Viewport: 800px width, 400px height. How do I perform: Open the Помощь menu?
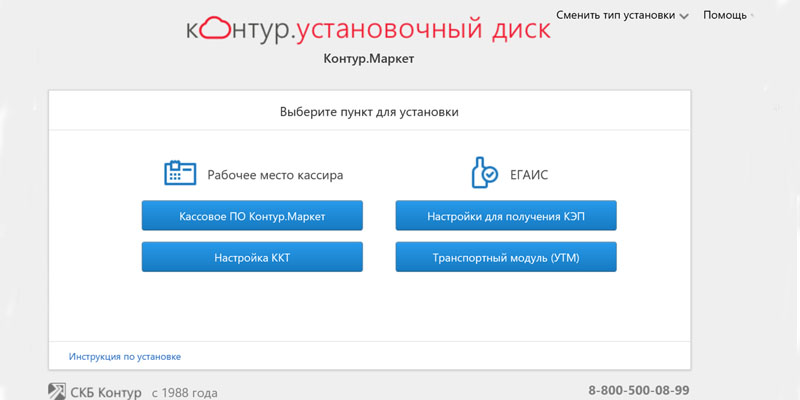725,15
